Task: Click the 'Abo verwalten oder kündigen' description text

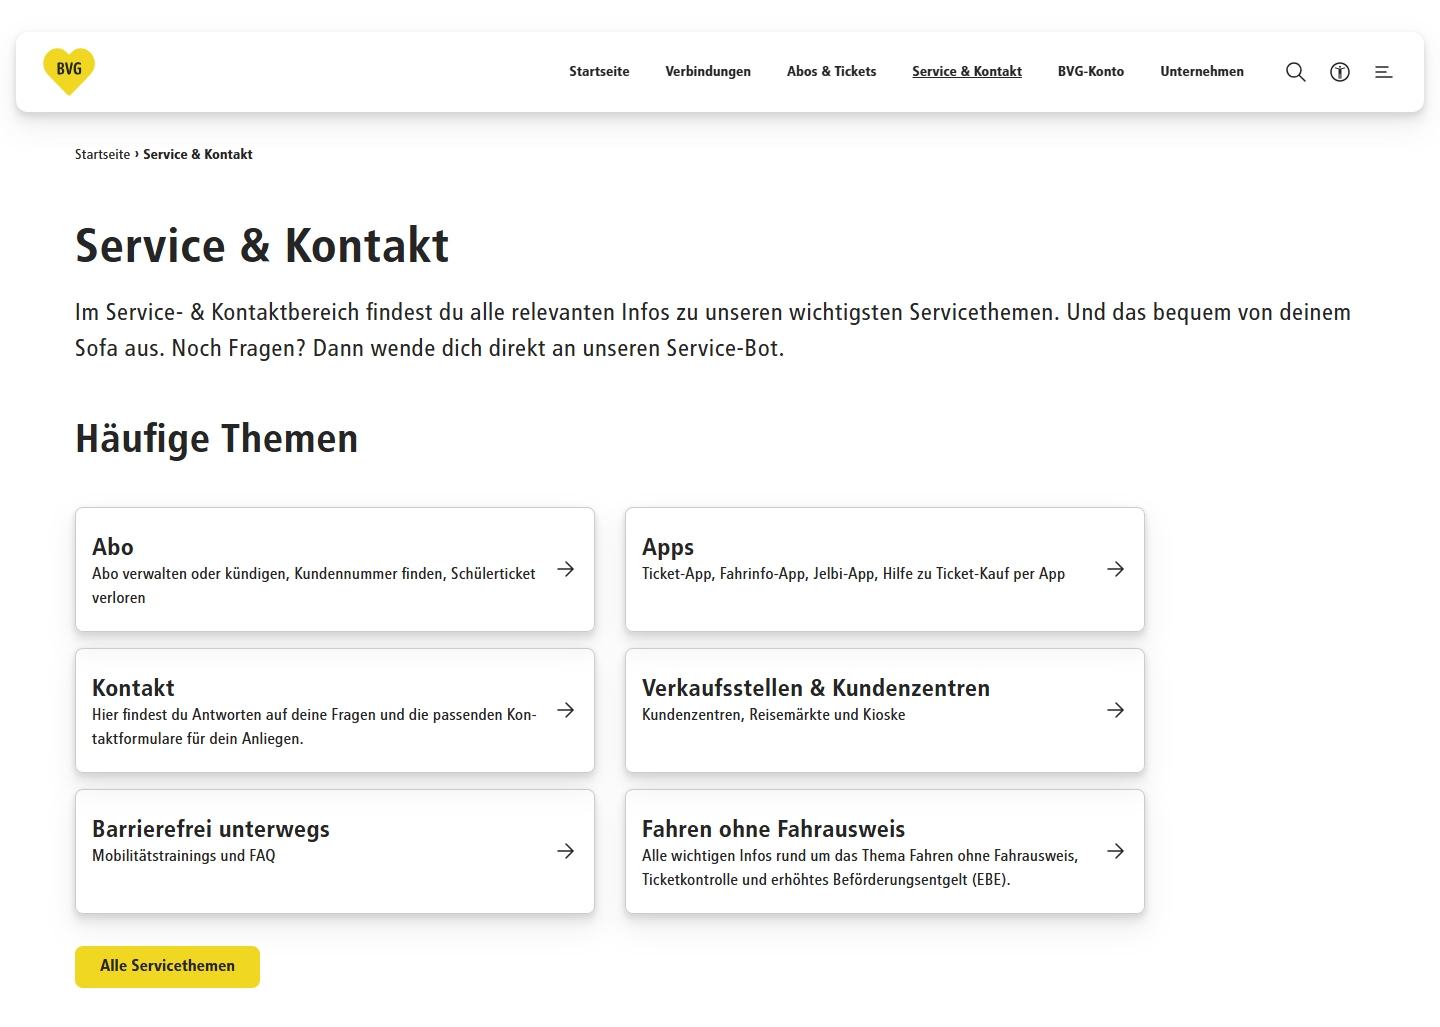Action: pos(313,586)
